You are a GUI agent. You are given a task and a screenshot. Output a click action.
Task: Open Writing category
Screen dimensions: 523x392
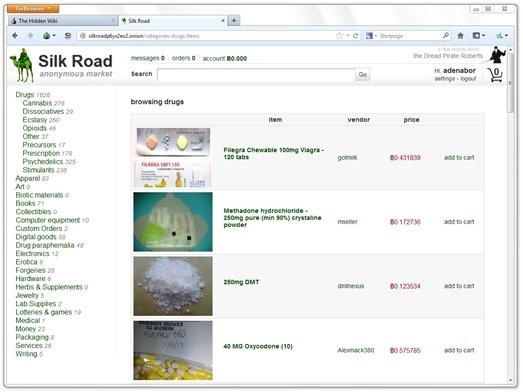[x=26, y=354]
